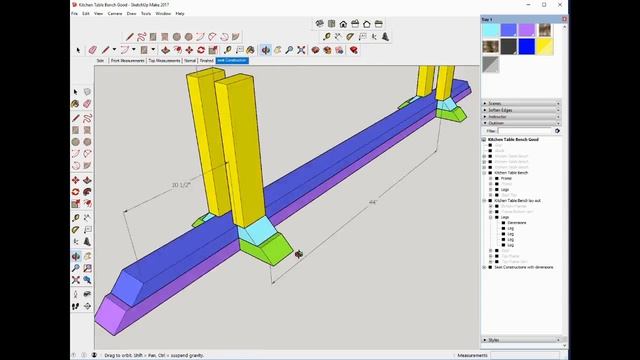Select the Zoom magnifier in top toolbar

289,50
